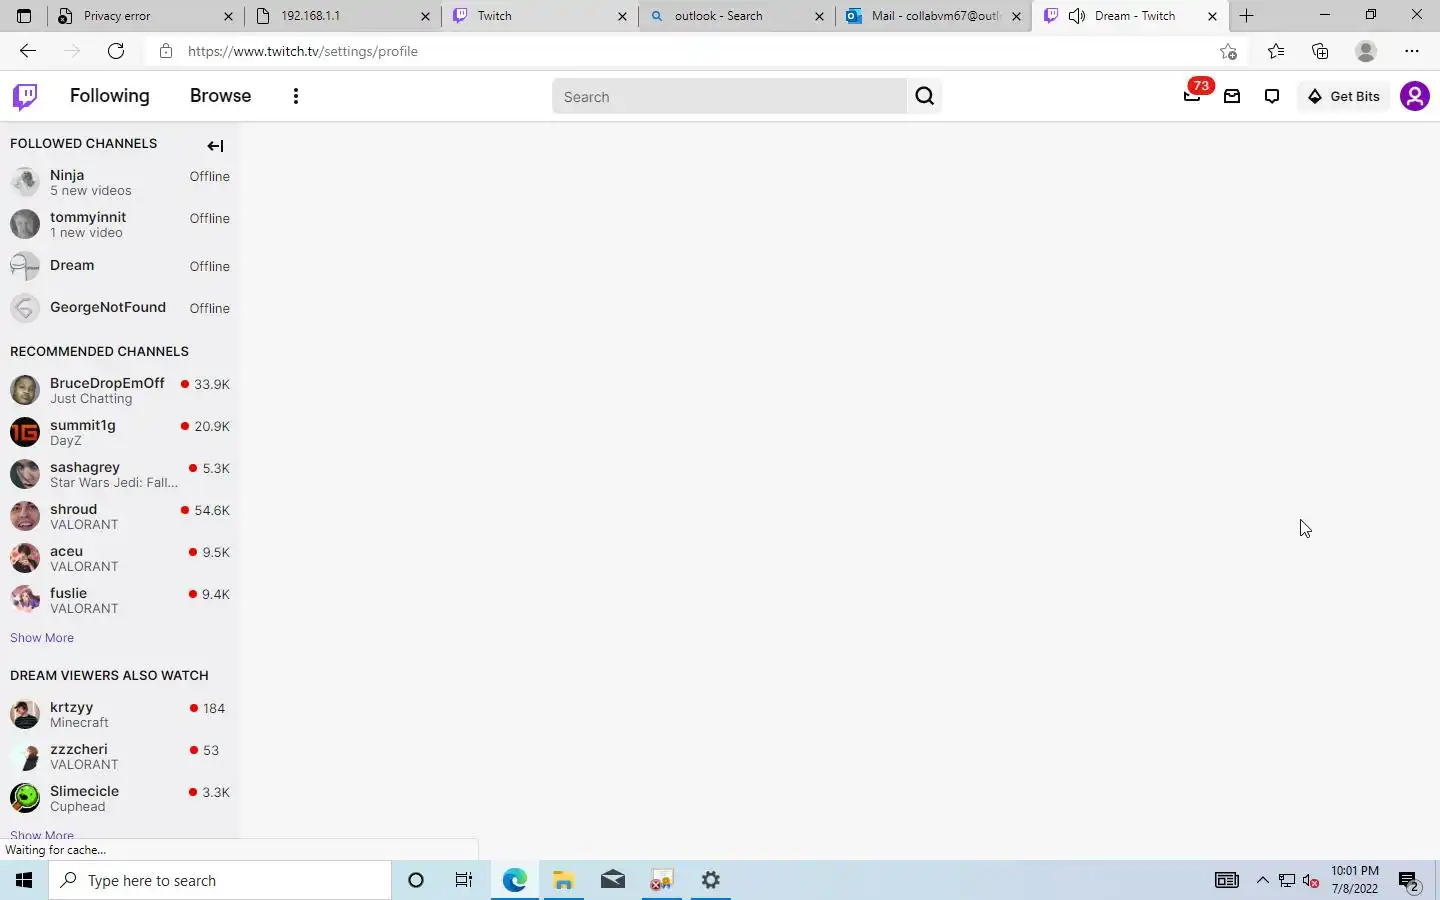This screenshot has height=900, width=1440.
Task: Show hidden system tray icons
Action: click(x=1262, y=880)
